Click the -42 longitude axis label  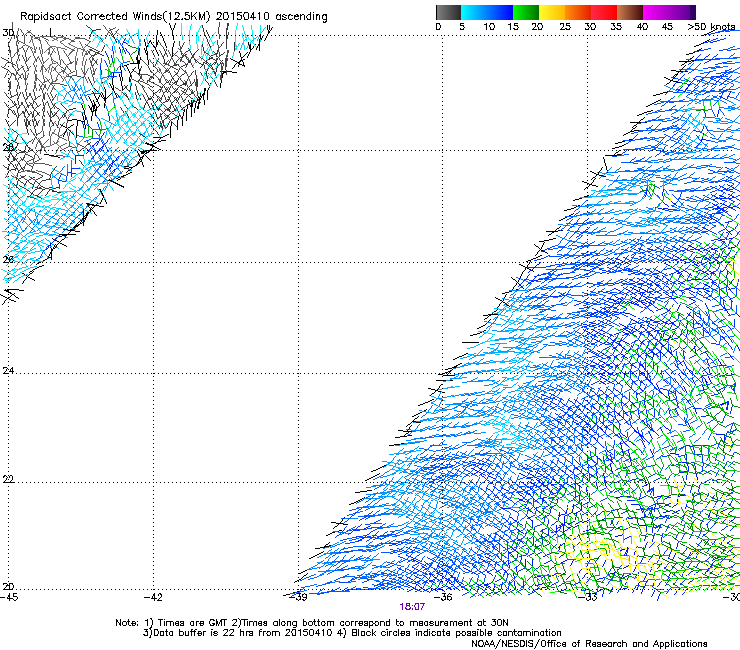153,597
